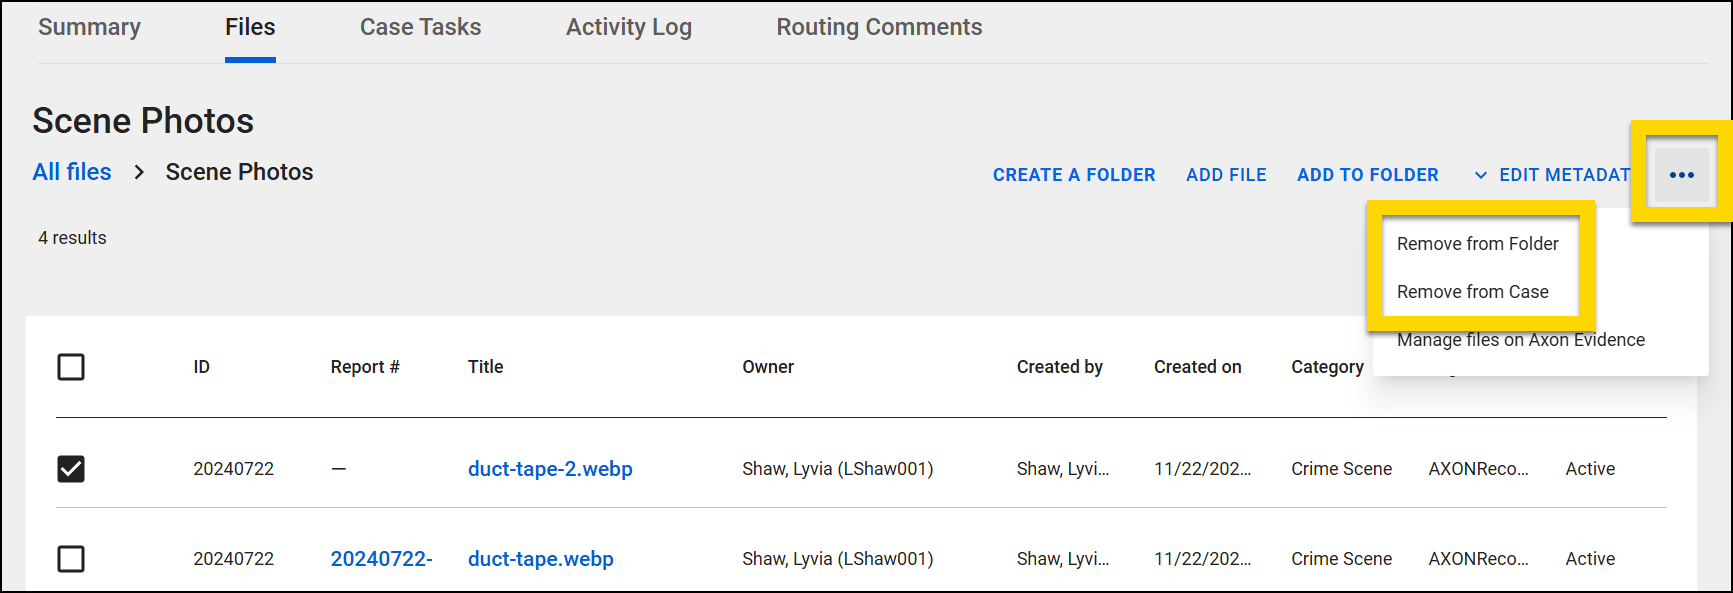1733x593 pixels.
Task: Go to the Activity Log tab
Action: (628, 28)
